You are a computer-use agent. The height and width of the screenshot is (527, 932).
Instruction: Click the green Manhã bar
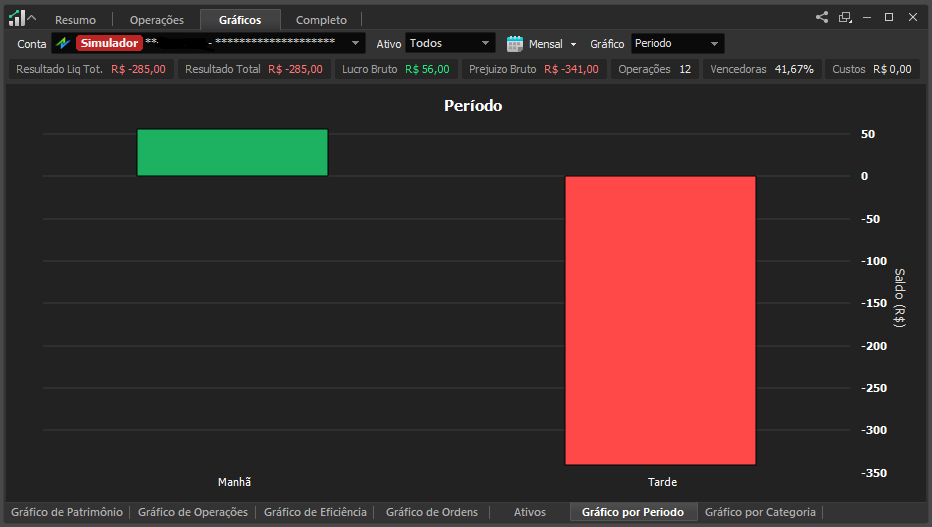click(x=232, y=153)
